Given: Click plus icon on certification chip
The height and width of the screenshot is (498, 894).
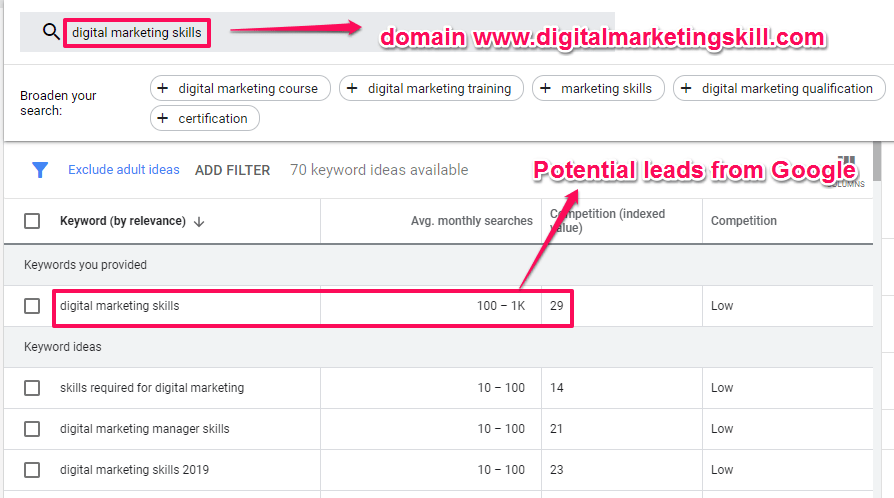Looking at the screenshot, I should 164,118.
